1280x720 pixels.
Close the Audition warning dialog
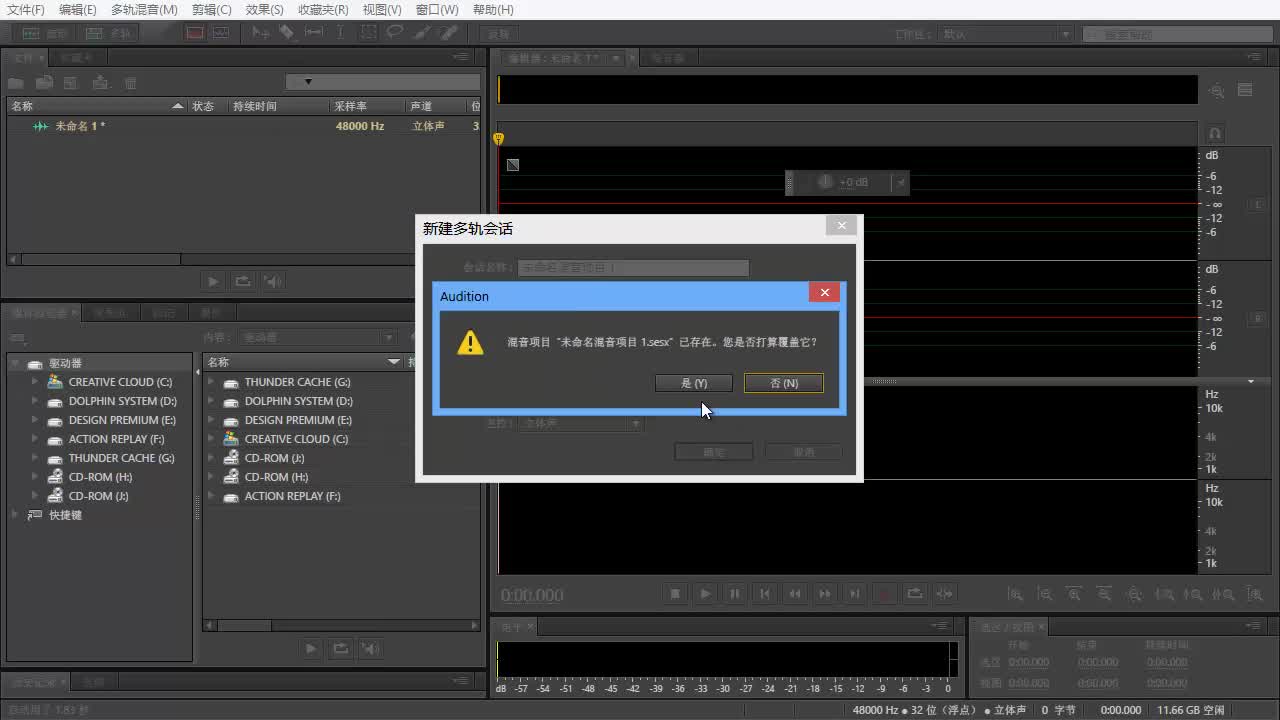tap(824, 292)
